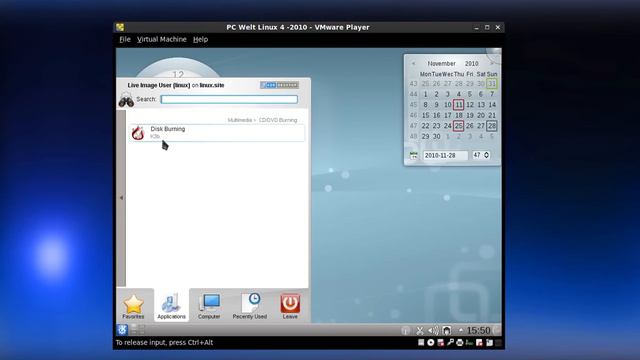Image resolution: width=640 pixels, height=360 pixels.
Task: Go to next month in calendar
Action: [x=492, y=64]
